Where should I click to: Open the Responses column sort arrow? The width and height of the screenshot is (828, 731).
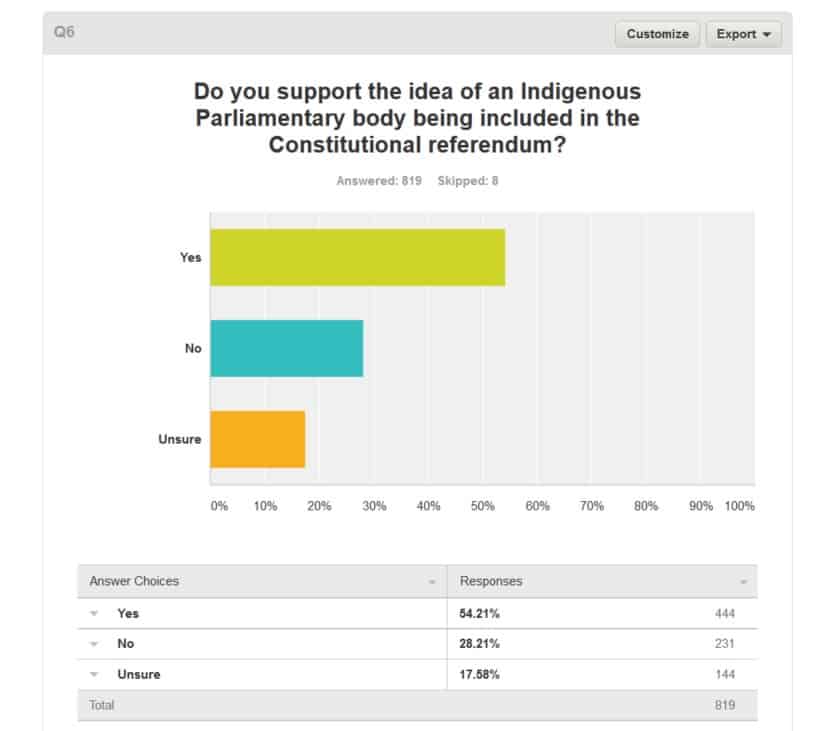pyautogui.click(x=743, y=582)
